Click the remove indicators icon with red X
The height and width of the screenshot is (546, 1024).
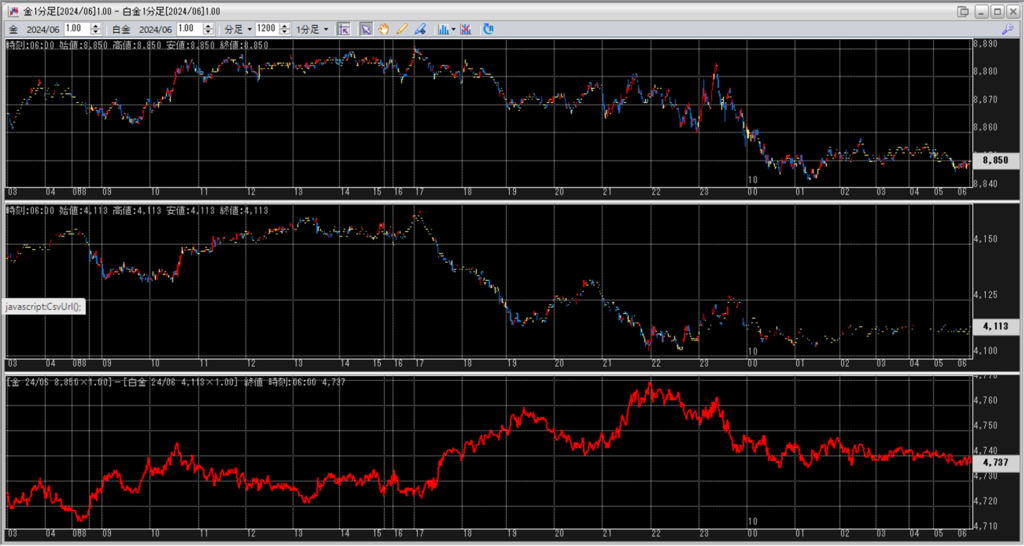(x=466, y=29)
